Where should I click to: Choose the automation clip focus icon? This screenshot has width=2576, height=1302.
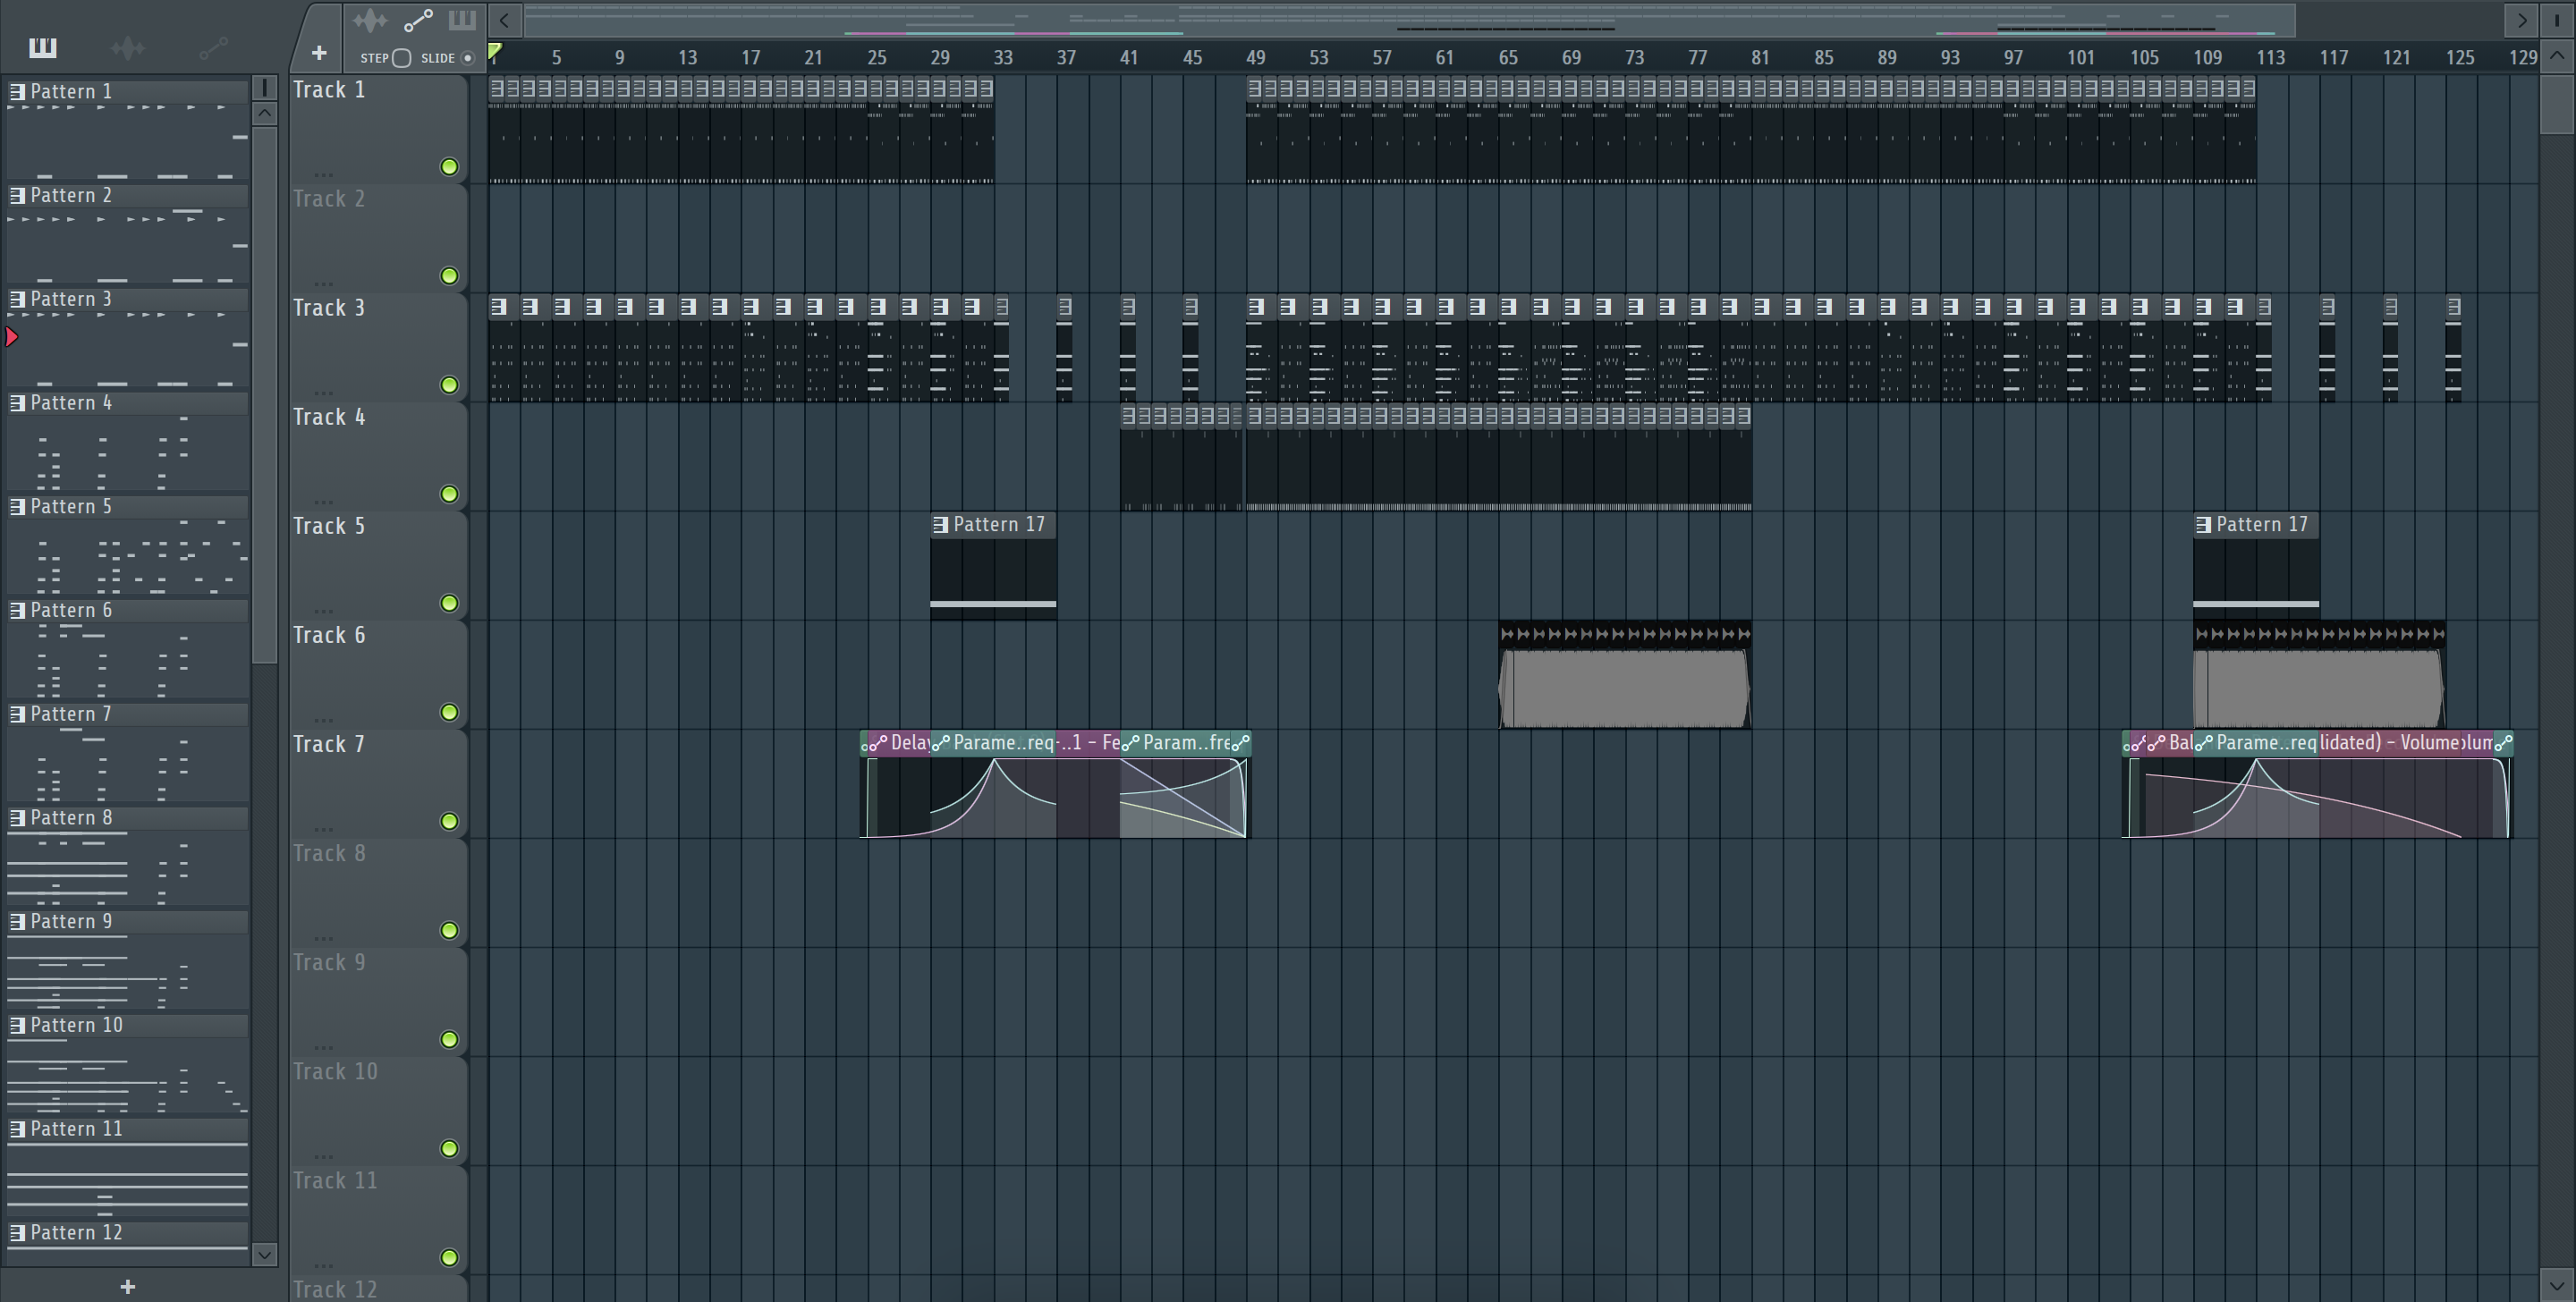[x=418, y=20]
